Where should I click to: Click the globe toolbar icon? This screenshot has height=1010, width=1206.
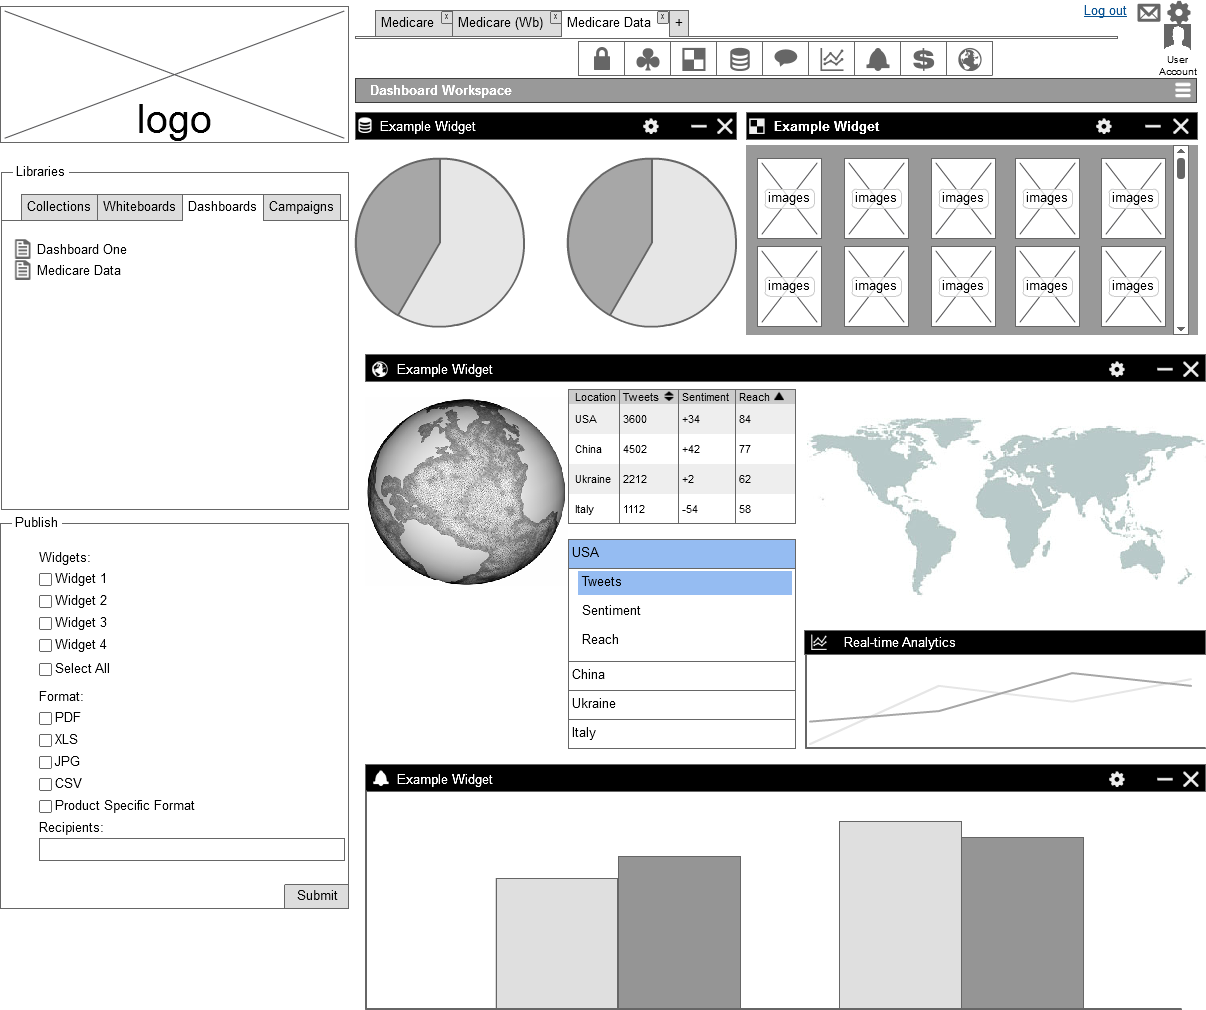[x=968, y=58]
